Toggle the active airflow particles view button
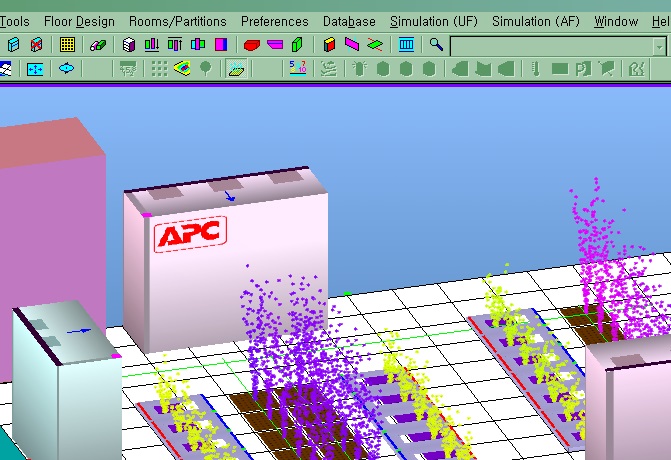The height and width of the screenshot is (460, 671). point(236,68)
